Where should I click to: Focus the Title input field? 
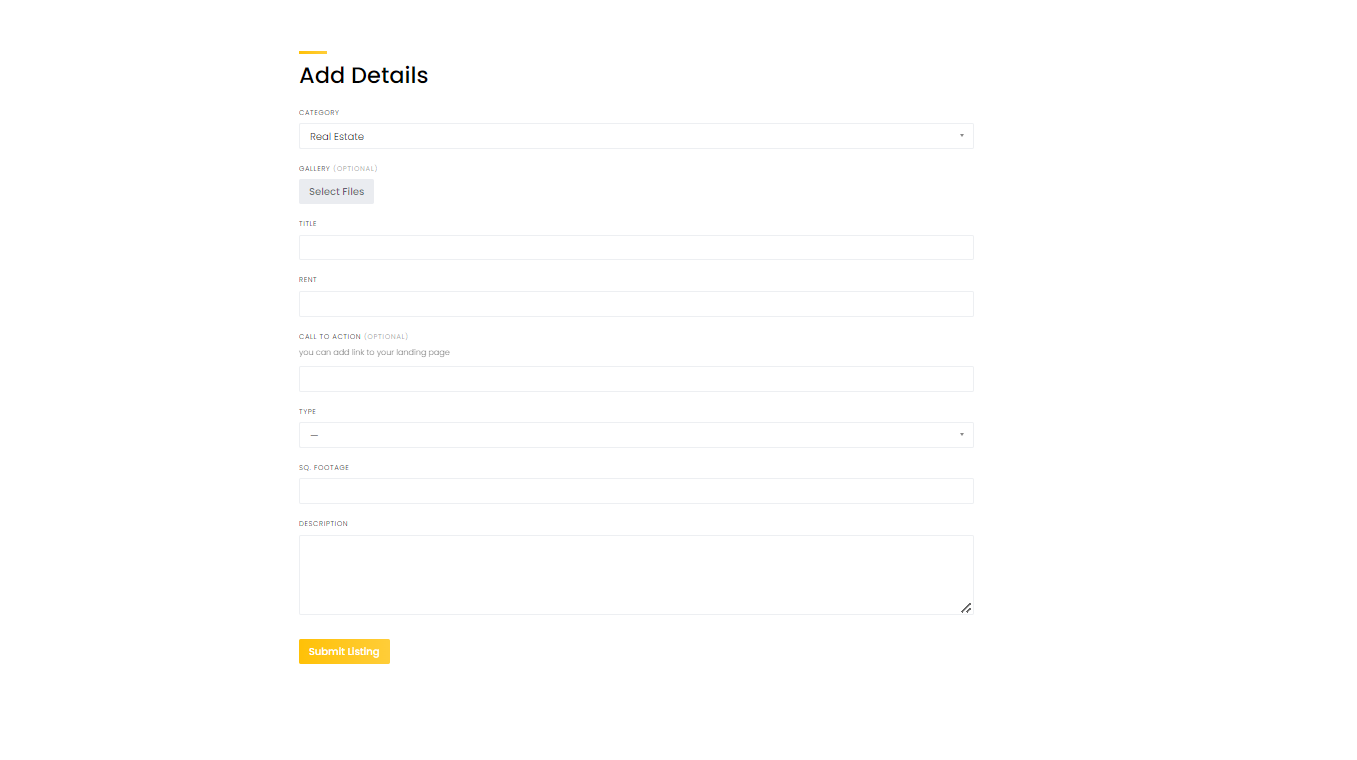point(636,248)
